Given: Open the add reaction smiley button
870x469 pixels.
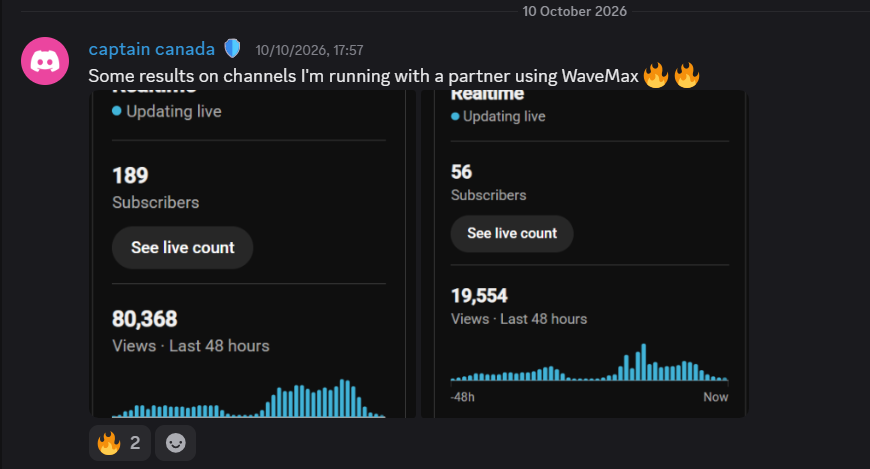Looking at the screenshot, I should [x=175, y=443].
